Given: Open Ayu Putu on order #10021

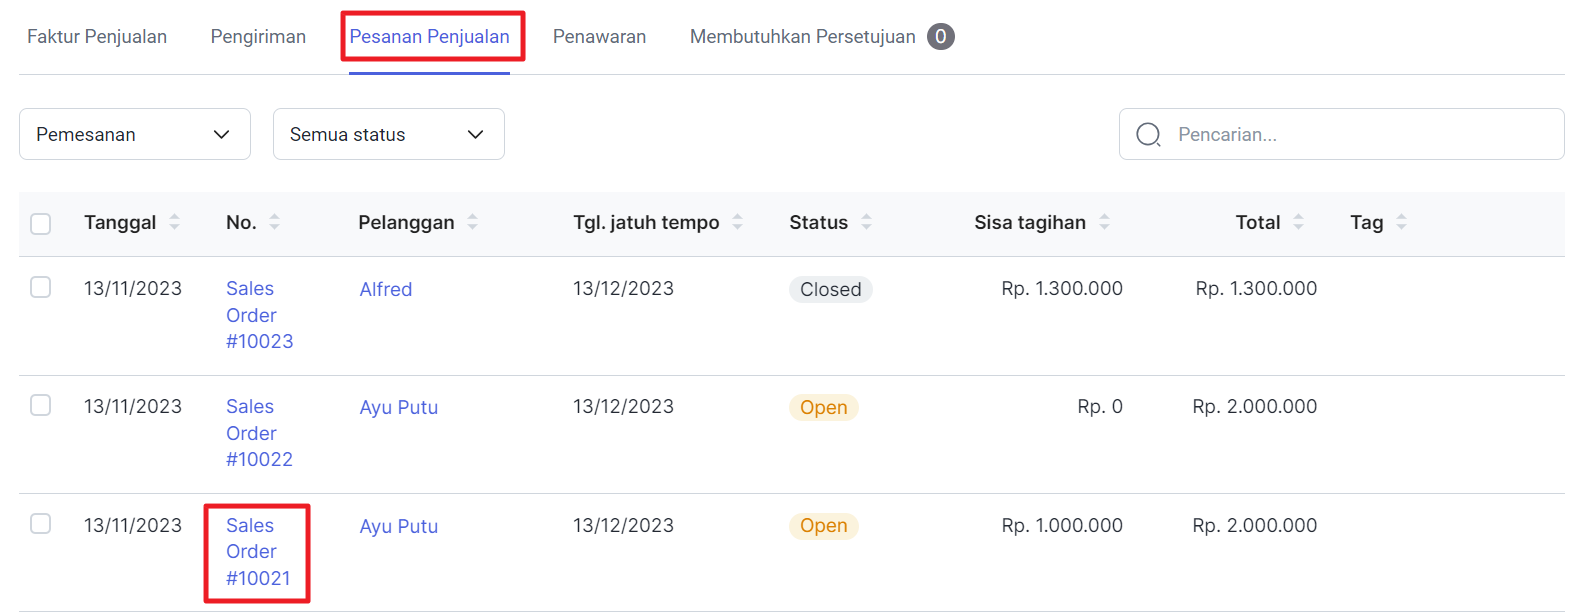Looking at the screenshot, I should click(399, 526).
